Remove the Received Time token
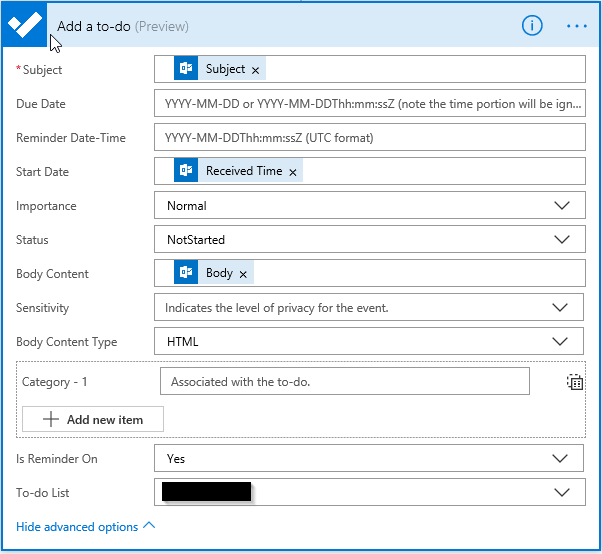602x554 pixels. pos(292,172)
